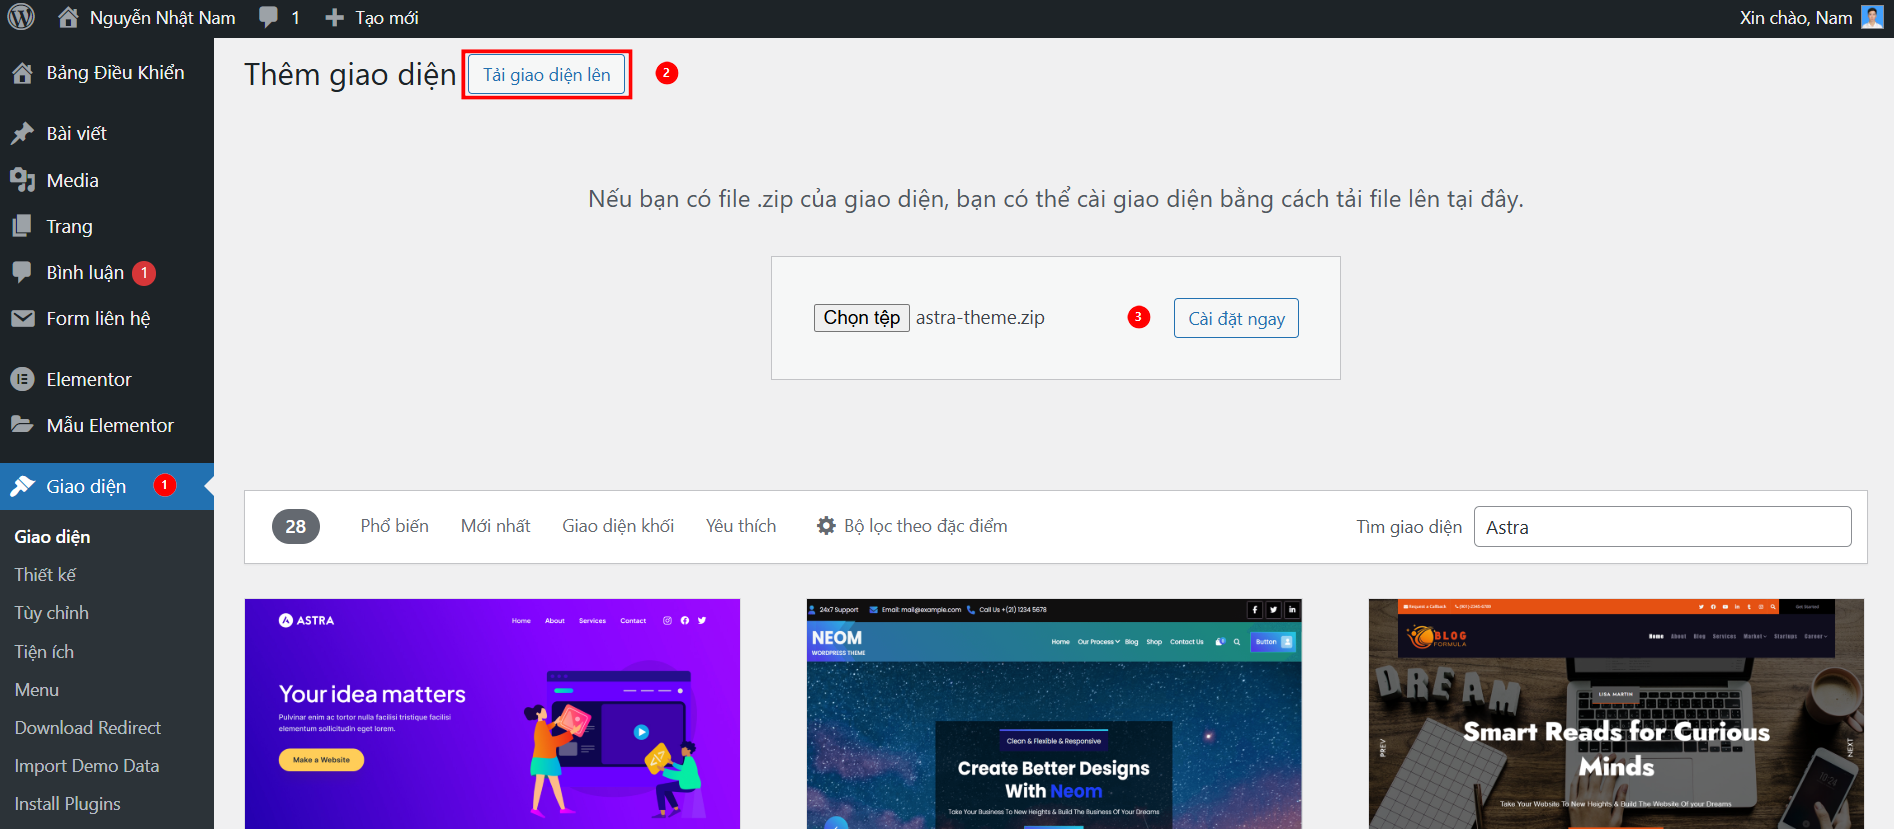Click the Giao diện paintbrush icon

click(x=22, y=486)
